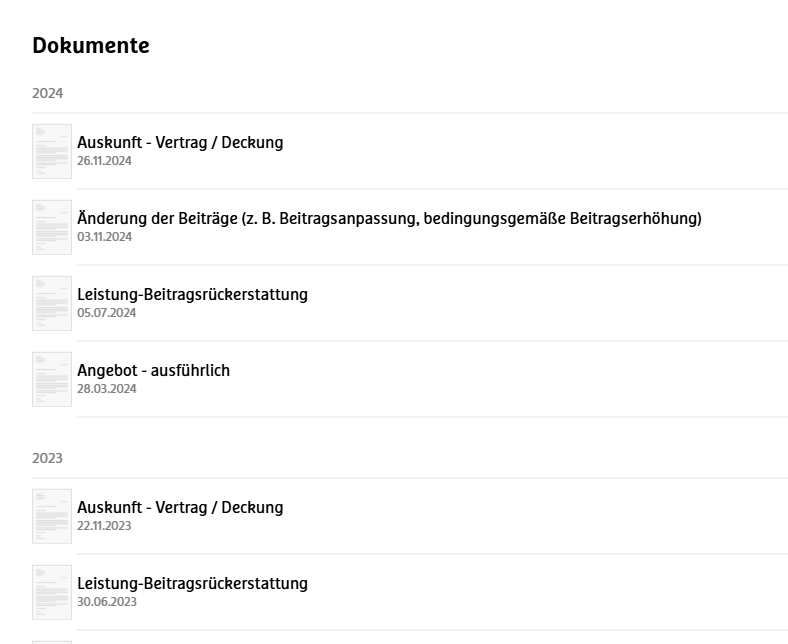The height and width of the screenshot is (644, 788).
Task: Open Änderung der Beiträge document title
Action: pos(389,218)
